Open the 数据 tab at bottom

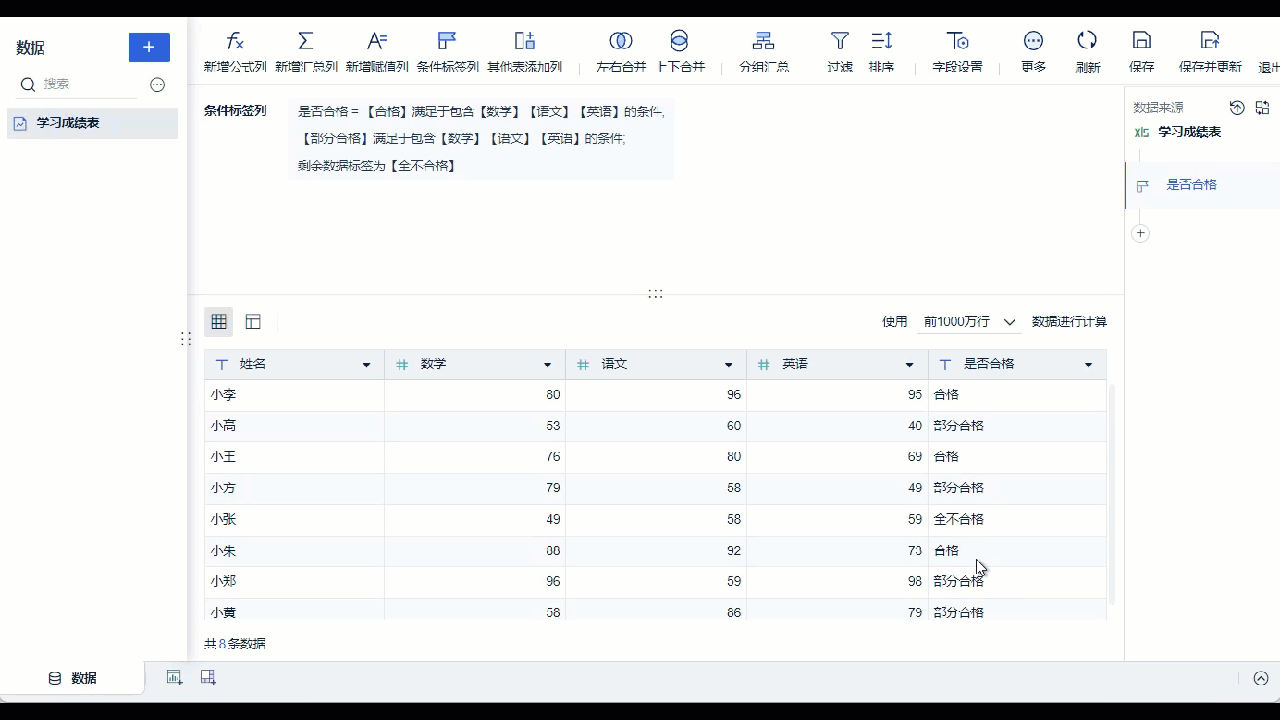(x=73, y=678)
